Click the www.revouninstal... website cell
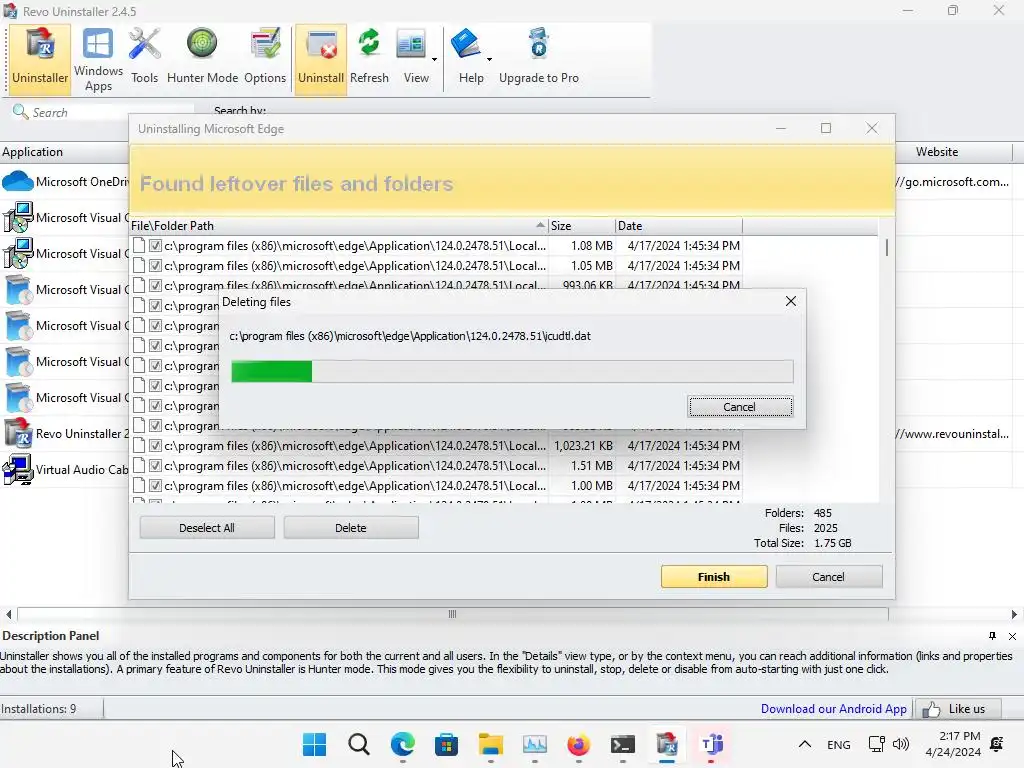 [953, 434]
